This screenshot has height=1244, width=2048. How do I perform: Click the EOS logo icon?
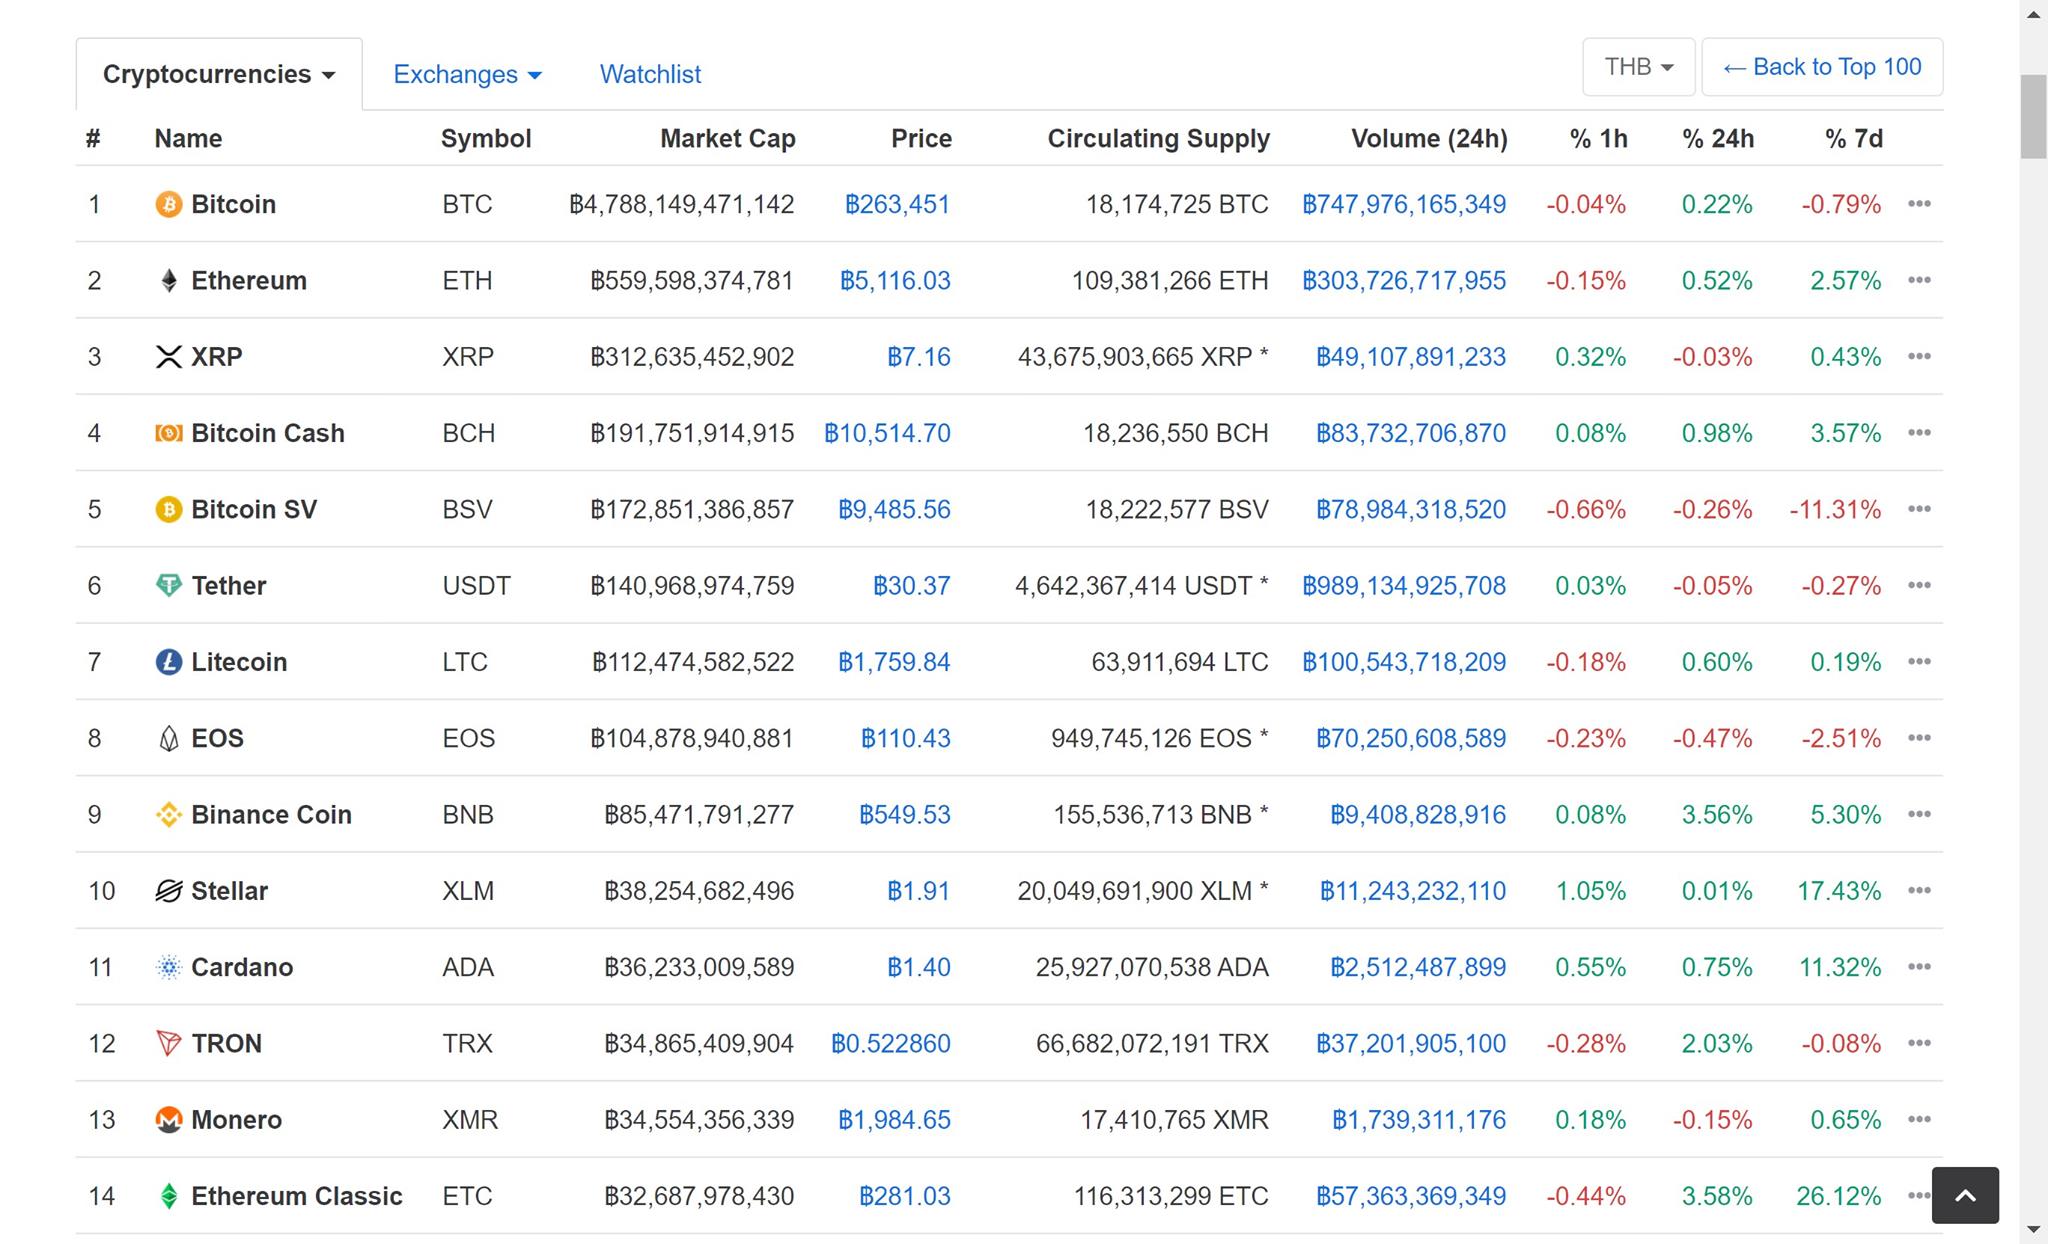tap(169, 739)
